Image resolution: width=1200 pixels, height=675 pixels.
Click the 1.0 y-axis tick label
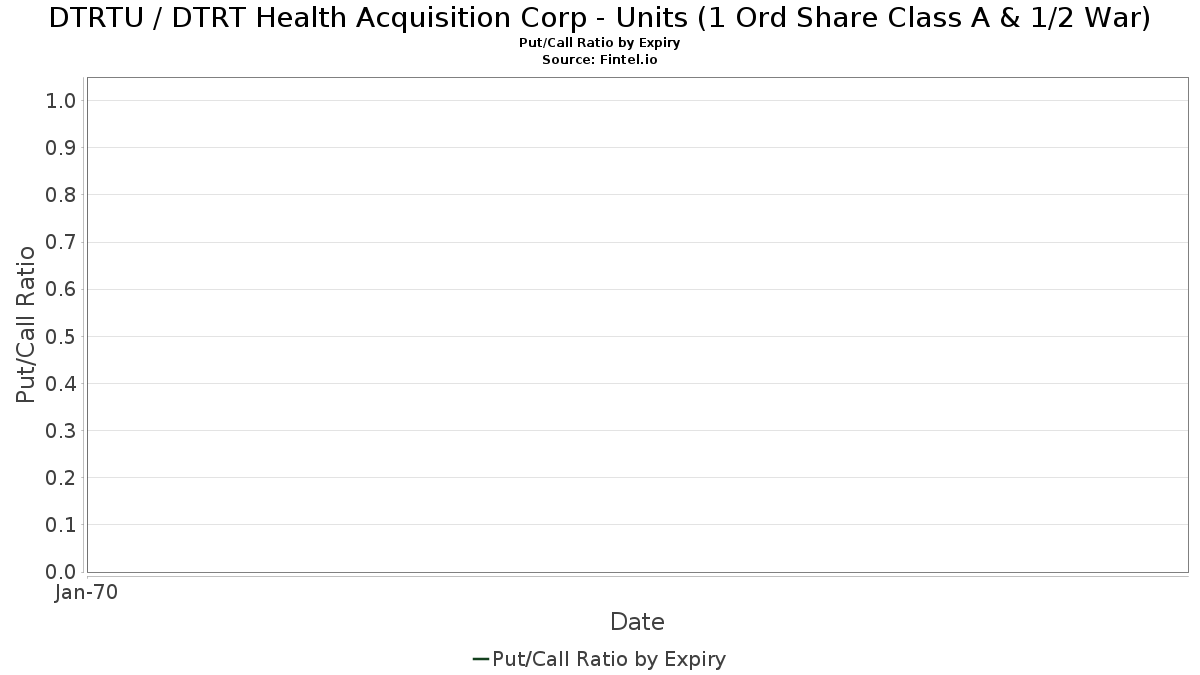click(61, 101)
